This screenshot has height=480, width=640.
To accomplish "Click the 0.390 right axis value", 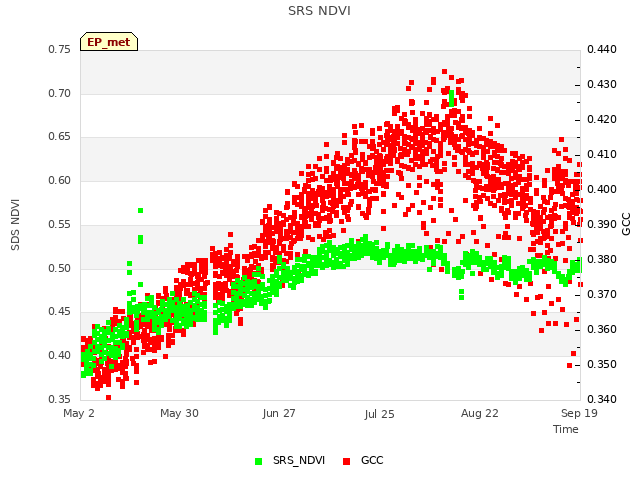I will 602,224.
